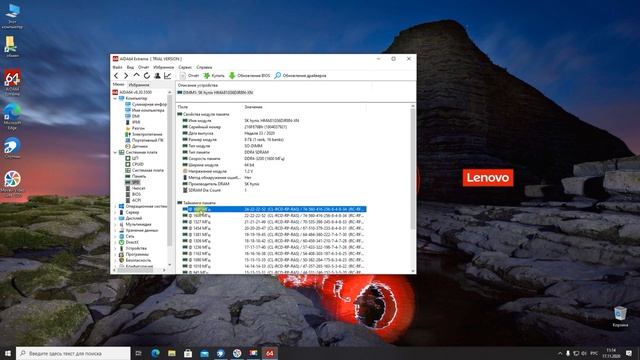Open the Корзина recycle bin icon
The height and width of the screenshot is (360, 640).
(x=620, y=317)
